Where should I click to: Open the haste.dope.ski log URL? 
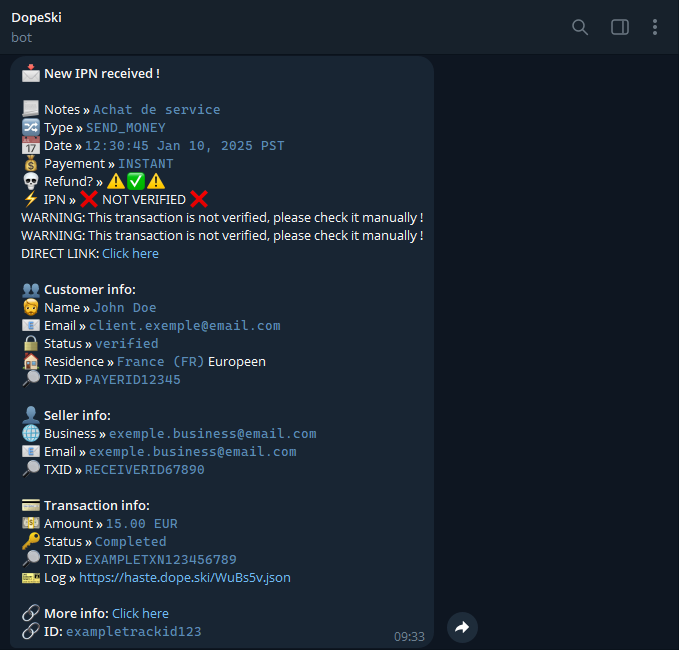pyautogui.click(x=185, y=578)
